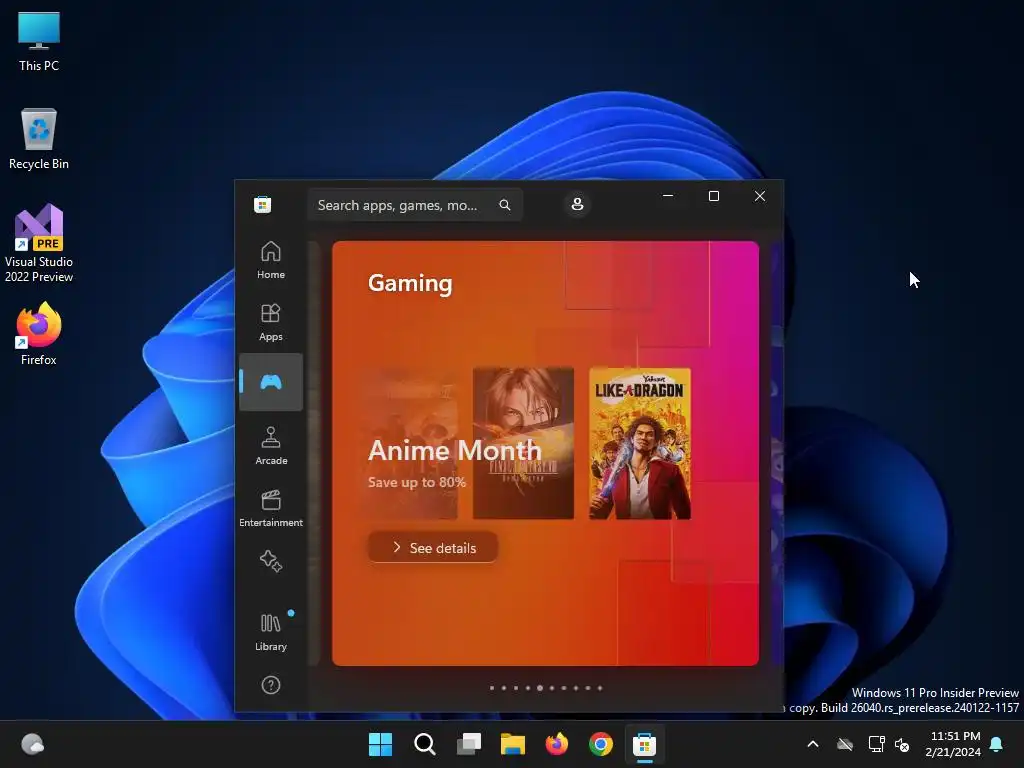The height and width of the screenshot is (768, 1024).
Task: Select the Recycle Bin desktop icon
Action: pyautogui.click(x=39, y=139)
